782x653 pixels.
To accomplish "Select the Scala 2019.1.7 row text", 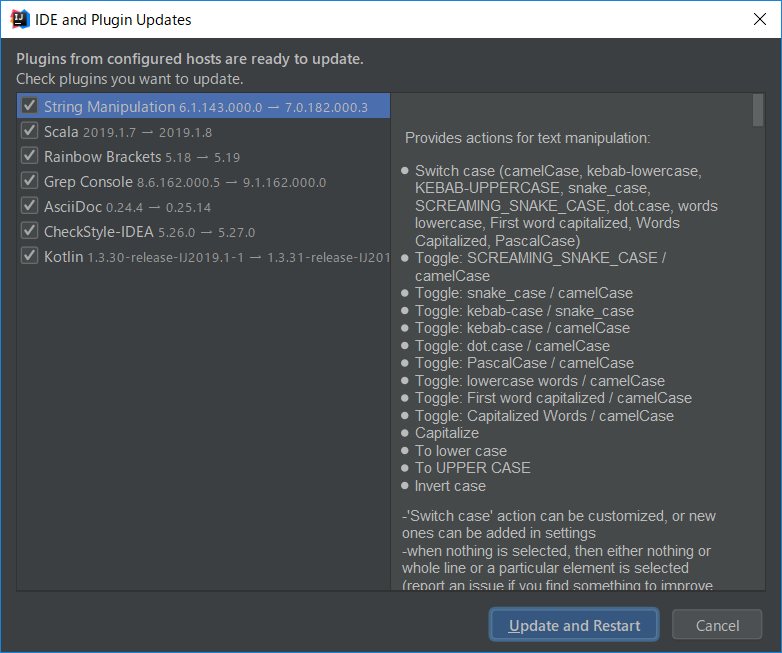I will pyautogui.click(x=128, y=132).
